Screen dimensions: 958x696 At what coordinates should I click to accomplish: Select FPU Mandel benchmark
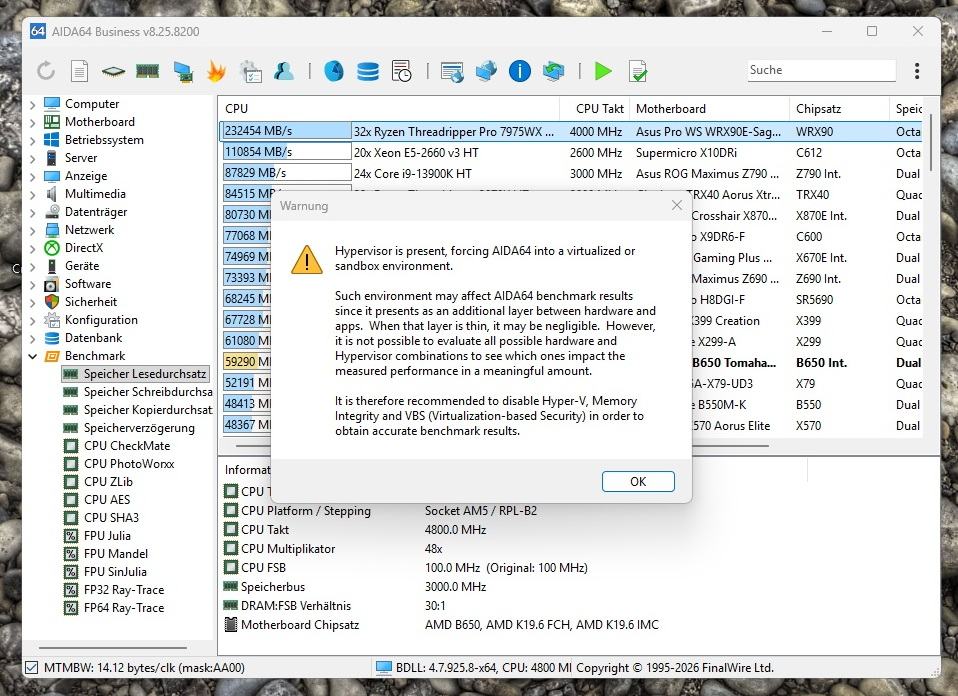click(115, 554)
